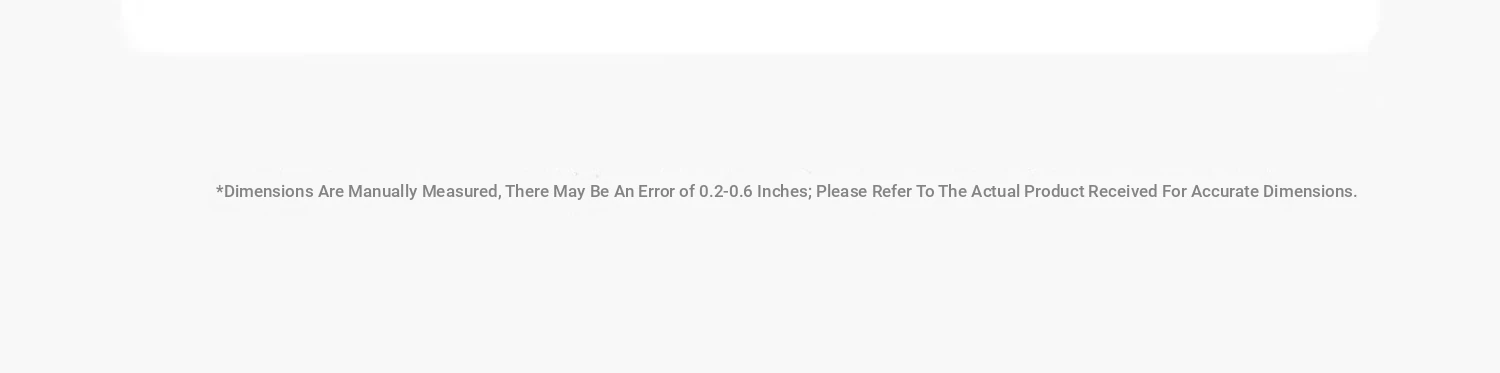
Task: Select the word "Are" after first Dimensions
Action: point(331,191)
